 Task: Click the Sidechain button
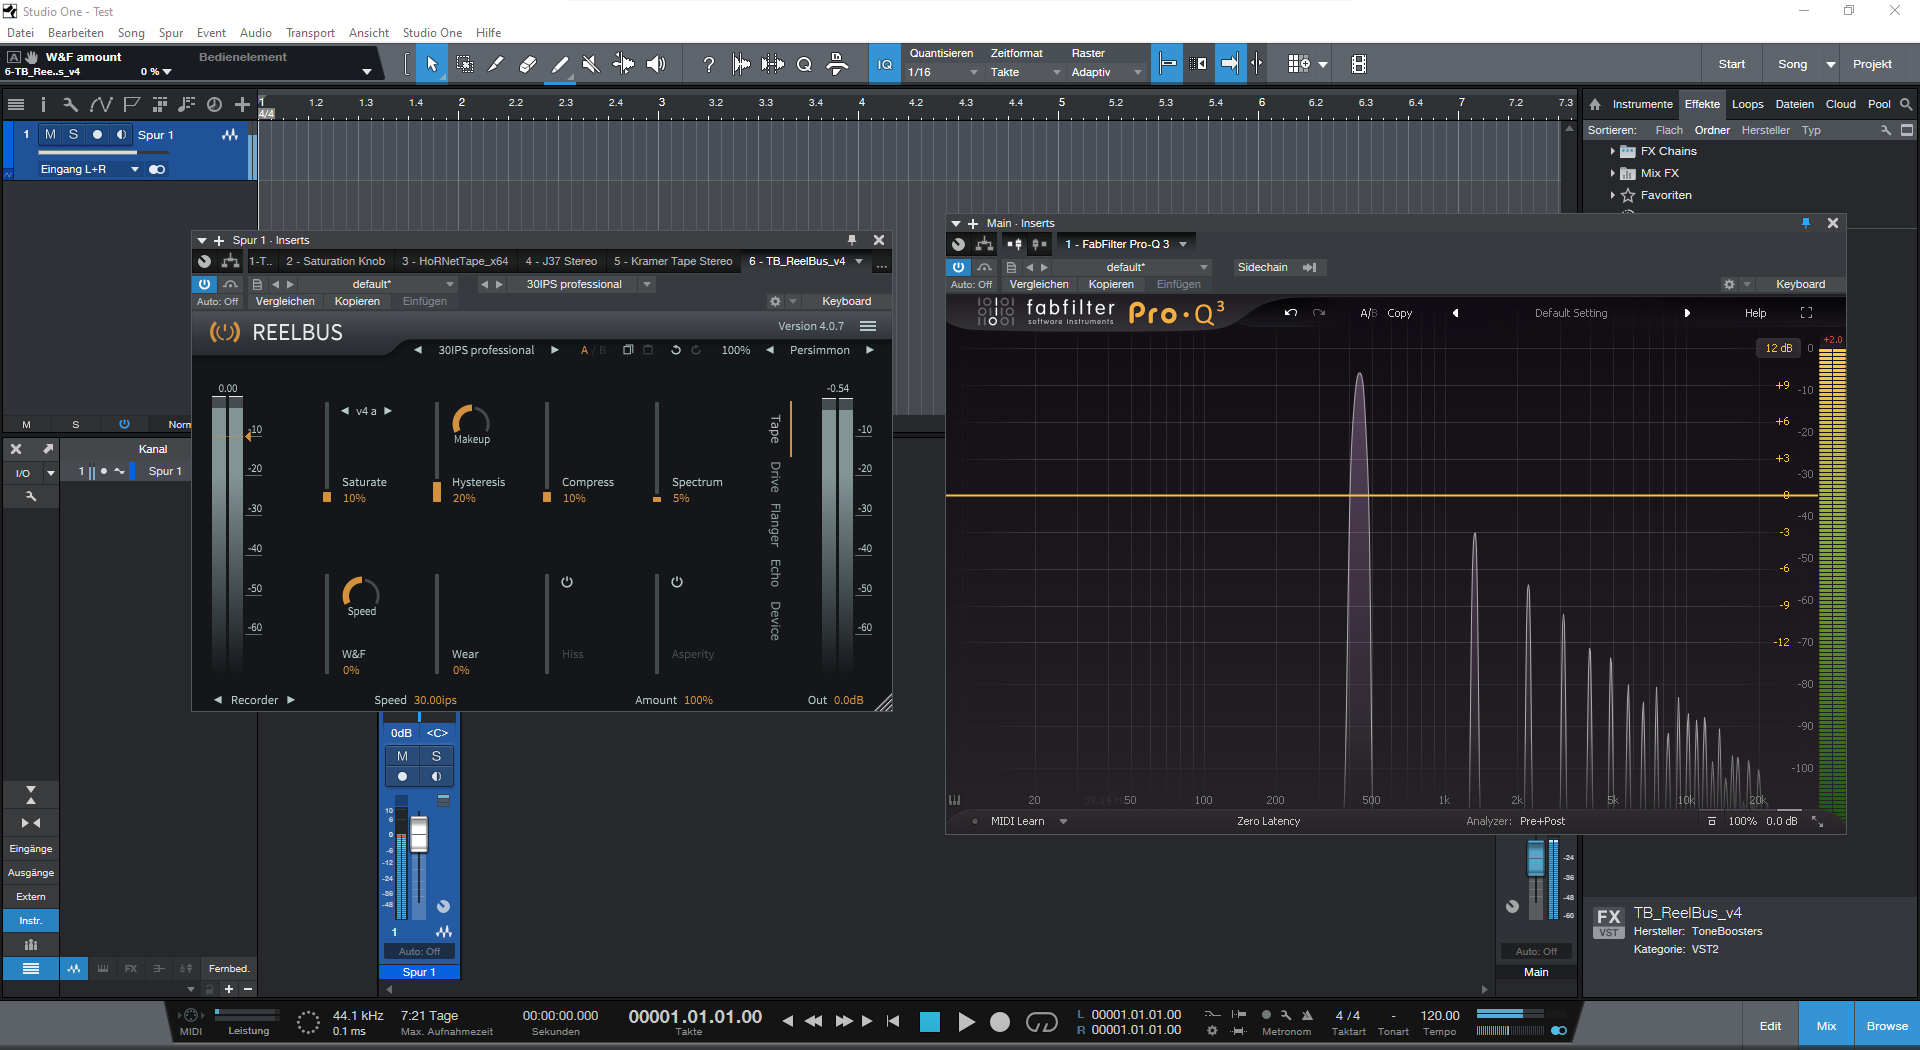coord(1262,267)
